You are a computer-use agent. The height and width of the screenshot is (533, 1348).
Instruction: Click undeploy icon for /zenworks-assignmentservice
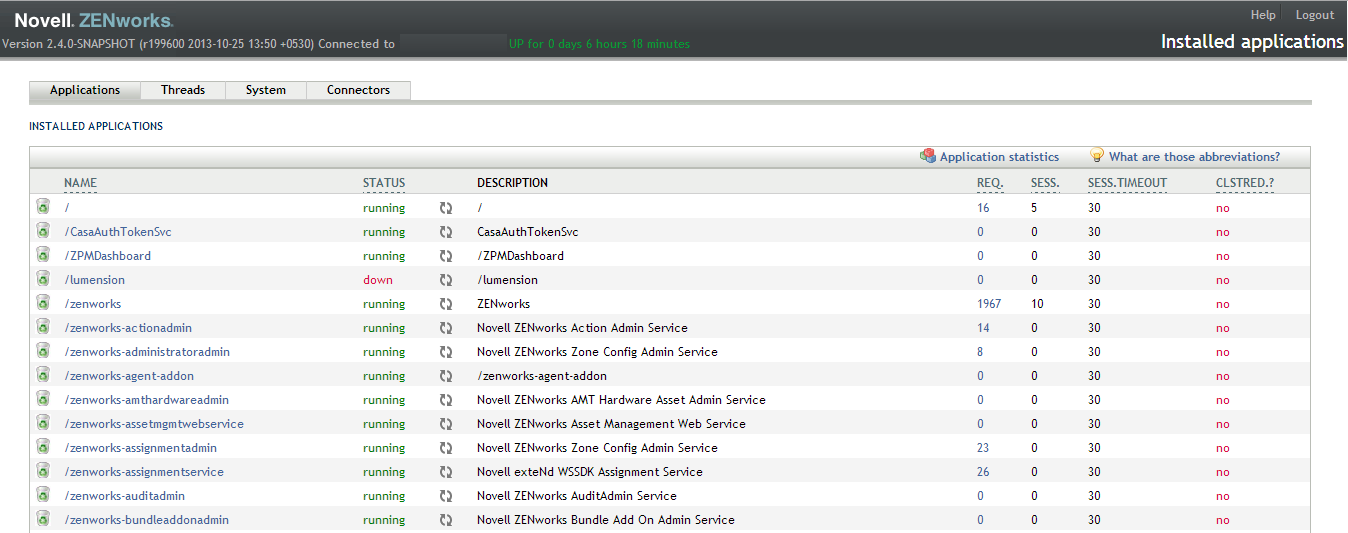pos(43,471)
